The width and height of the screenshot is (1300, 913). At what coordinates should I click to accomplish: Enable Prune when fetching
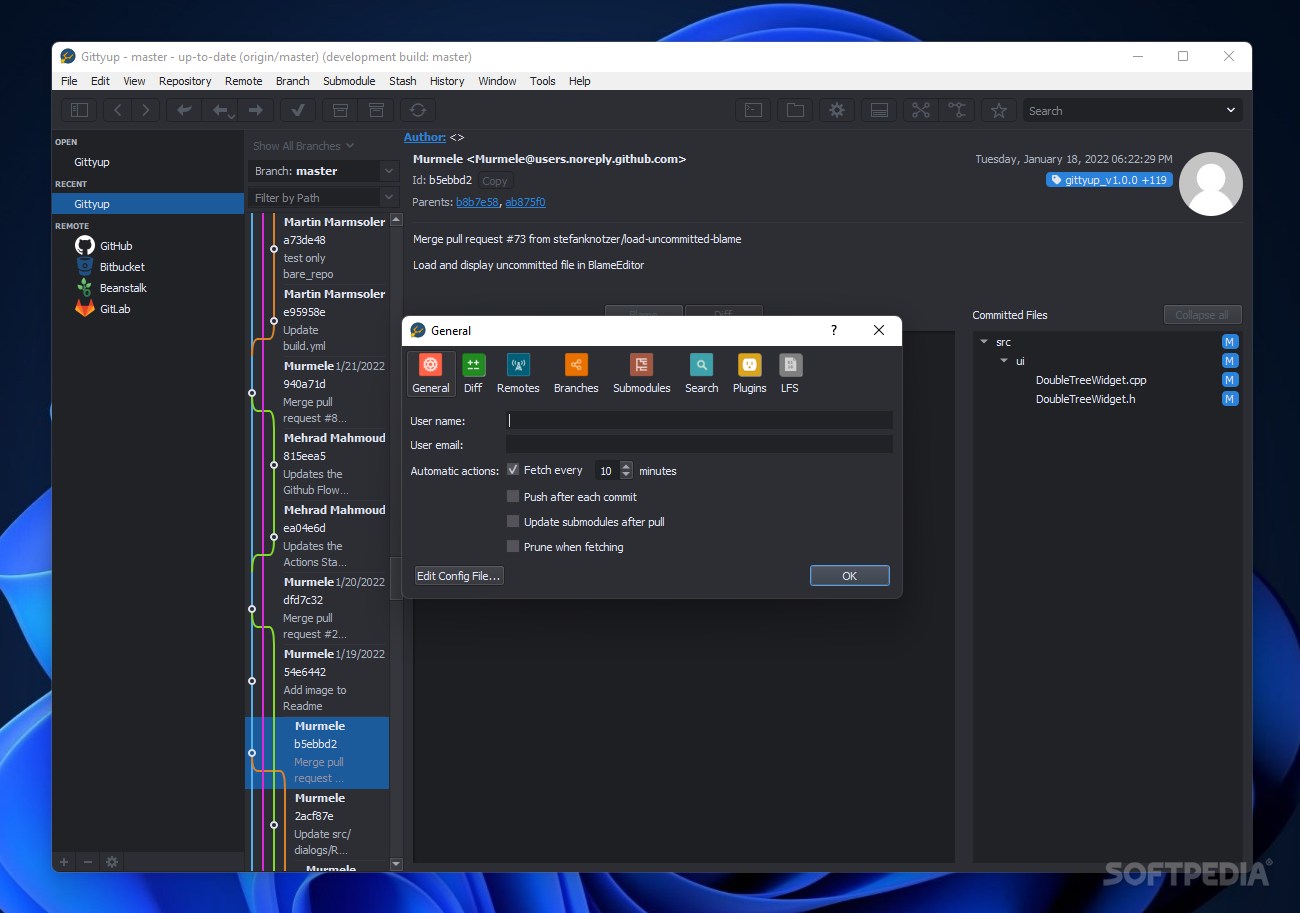[513, 546]
